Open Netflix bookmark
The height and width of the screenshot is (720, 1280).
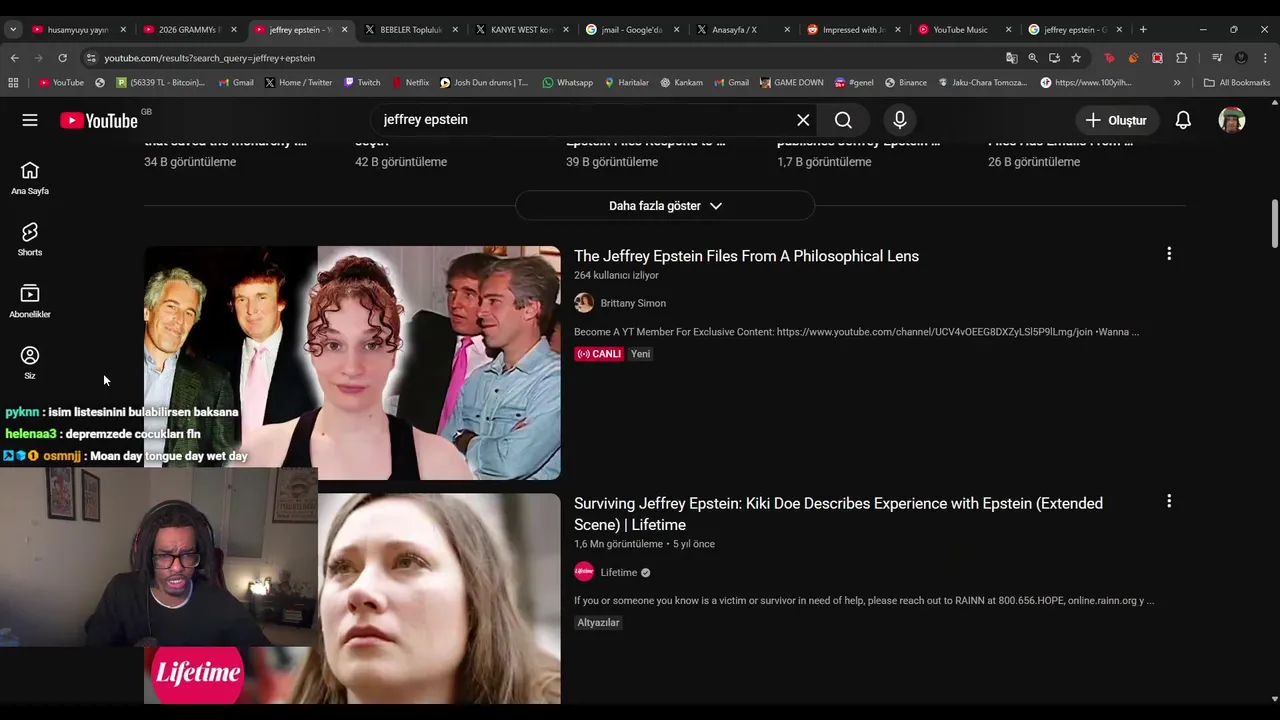coord(410,83)
